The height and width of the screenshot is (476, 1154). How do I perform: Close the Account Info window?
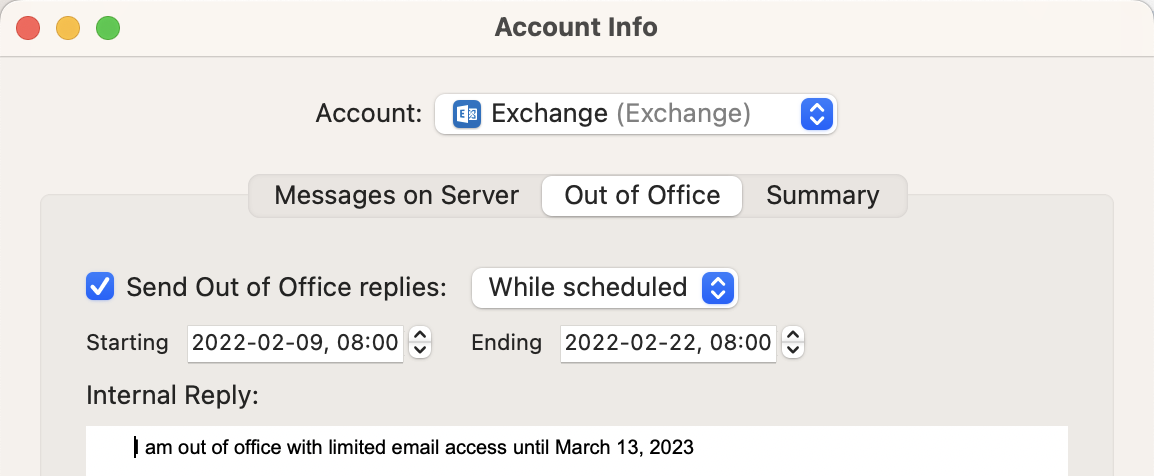(x=28, y=28)
